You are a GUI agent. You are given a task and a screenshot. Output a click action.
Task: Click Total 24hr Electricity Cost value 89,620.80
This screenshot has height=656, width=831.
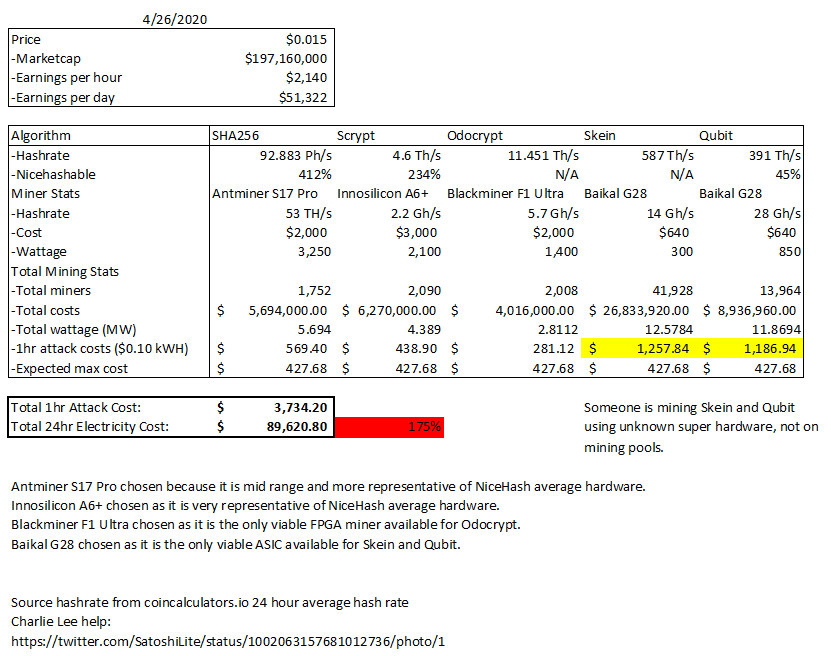coord(295,427)
